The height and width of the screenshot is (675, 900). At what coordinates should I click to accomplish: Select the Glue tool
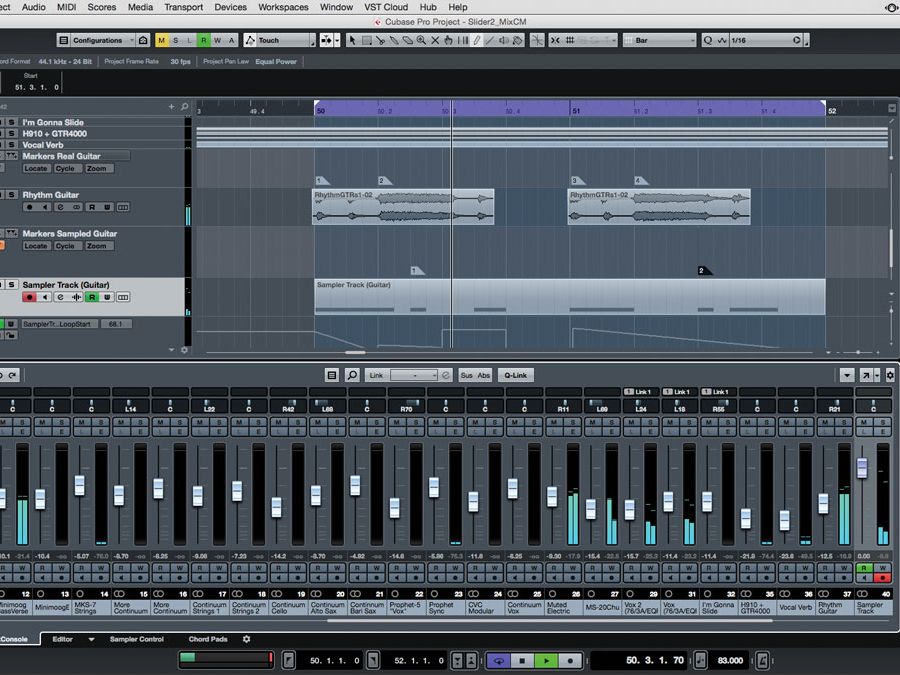pos(394,40)
